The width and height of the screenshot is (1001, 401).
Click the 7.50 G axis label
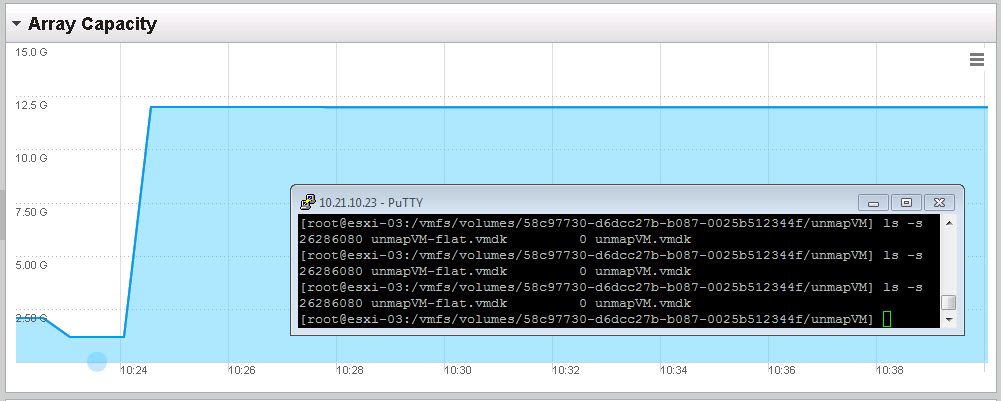coord(31,211)
